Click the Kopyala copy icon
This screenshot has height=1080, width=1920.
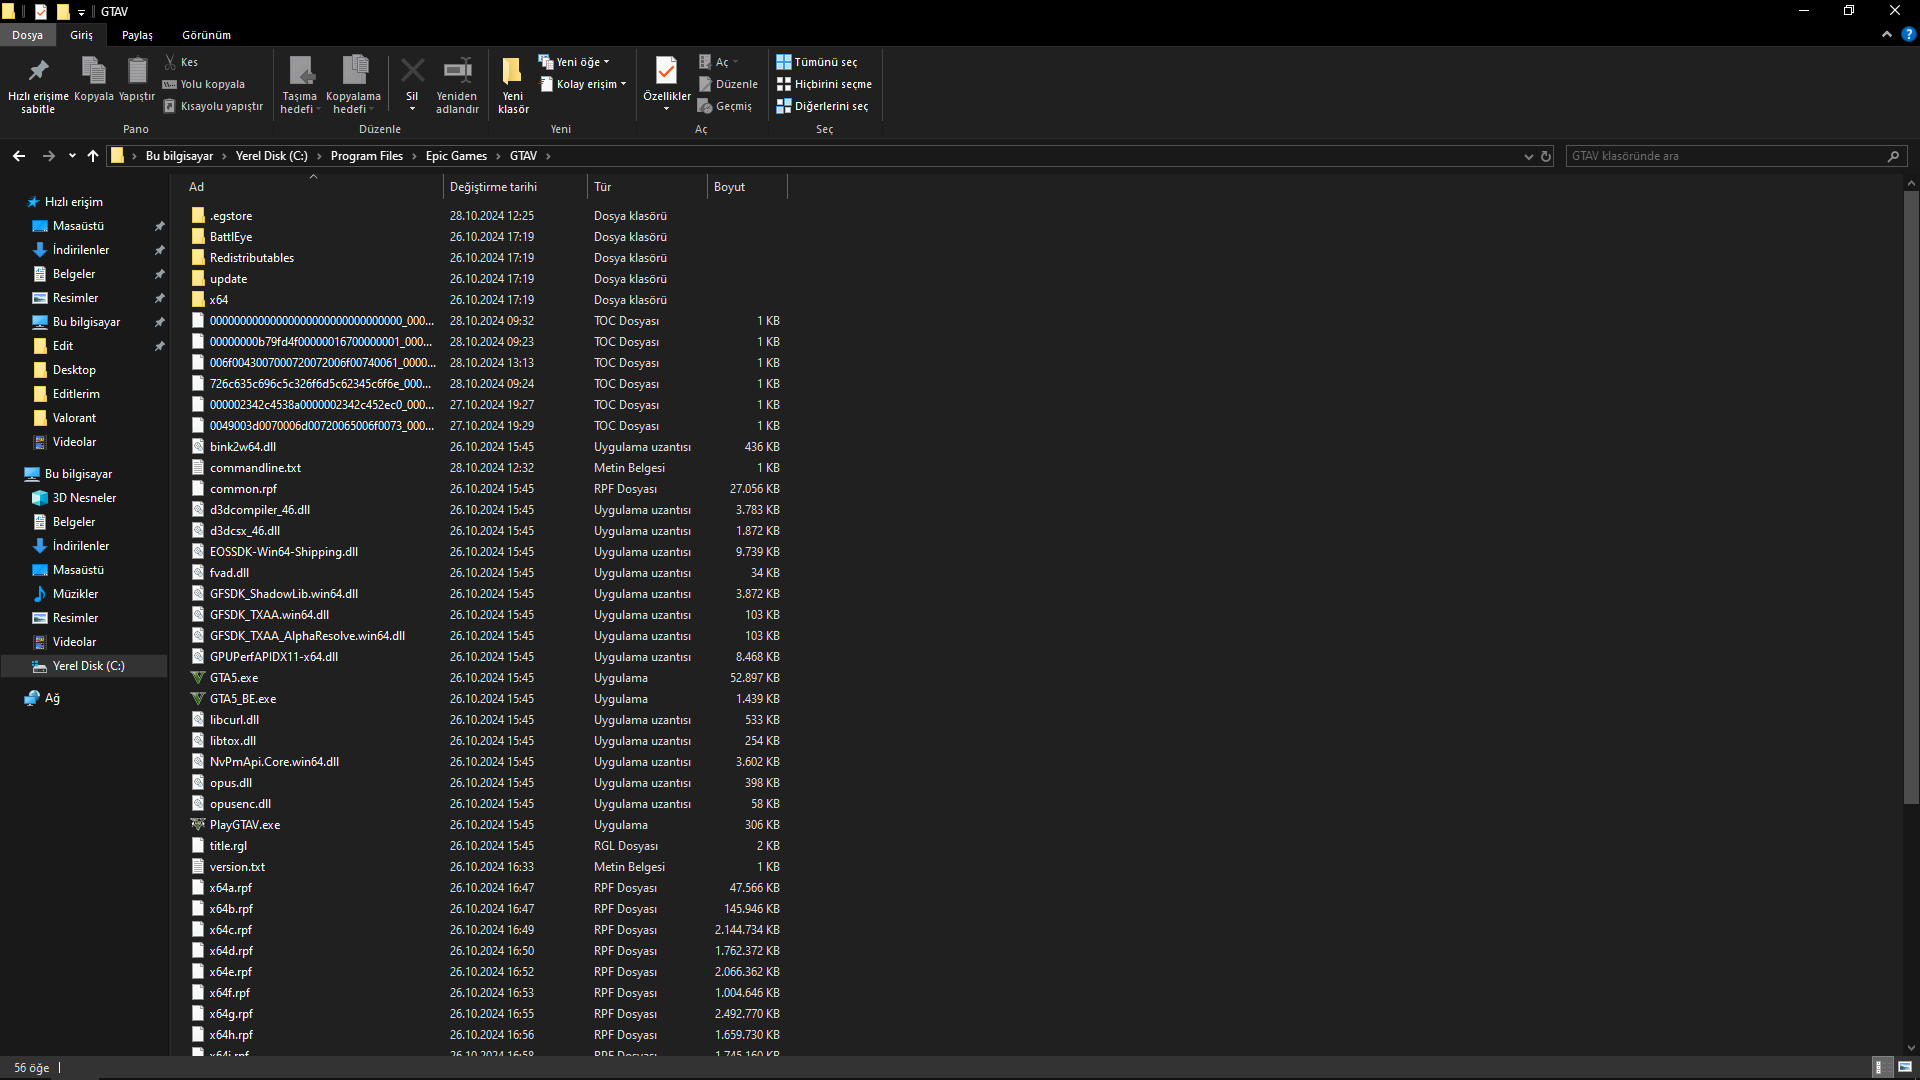pos(93,71)
